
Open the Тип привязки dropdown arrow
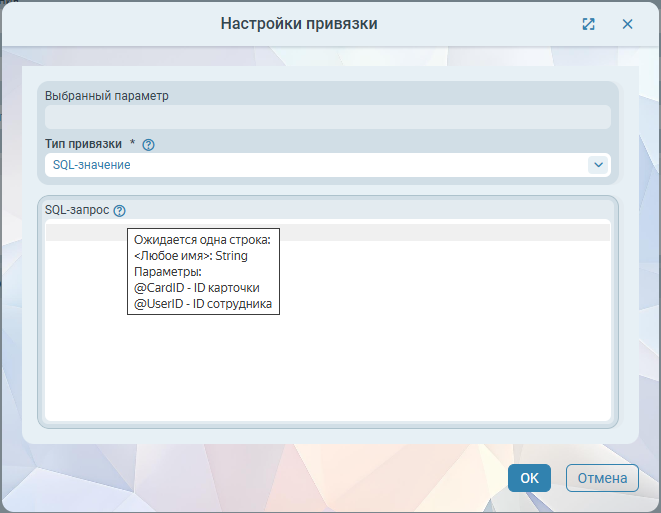598,164
